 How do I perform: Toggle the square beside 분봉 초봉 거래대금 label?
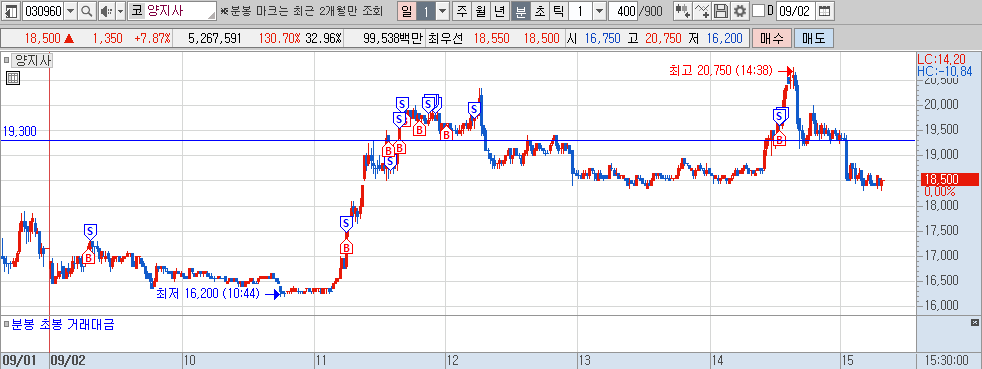click(6, 325)
